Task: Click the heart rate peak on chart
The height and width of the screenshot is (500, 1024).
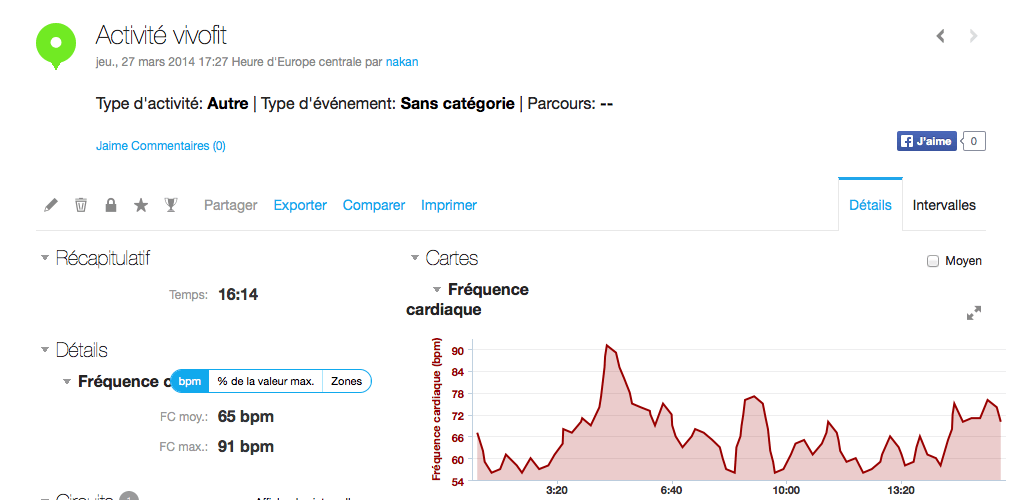Action: pyautogui.click(x=608, y=345)
